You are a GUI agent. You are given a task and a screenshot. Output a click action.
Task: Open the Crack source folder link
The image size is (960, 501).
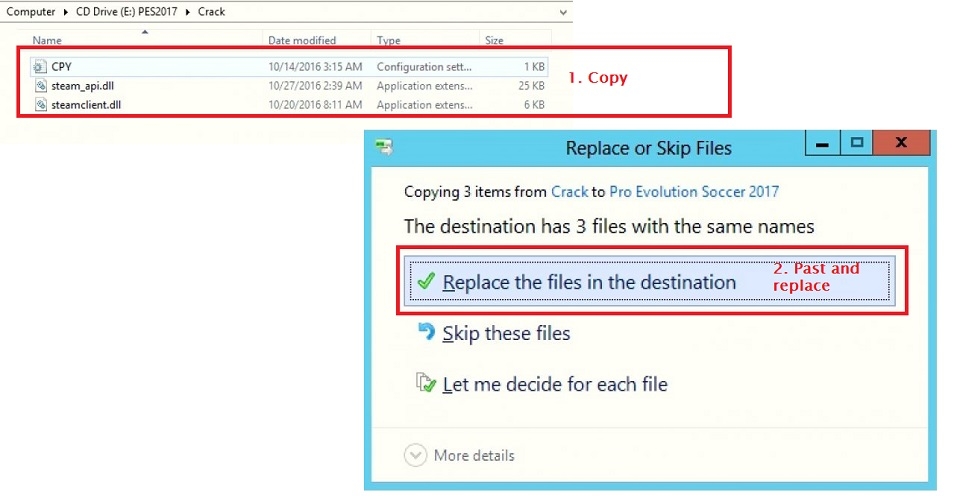point(569,192)
